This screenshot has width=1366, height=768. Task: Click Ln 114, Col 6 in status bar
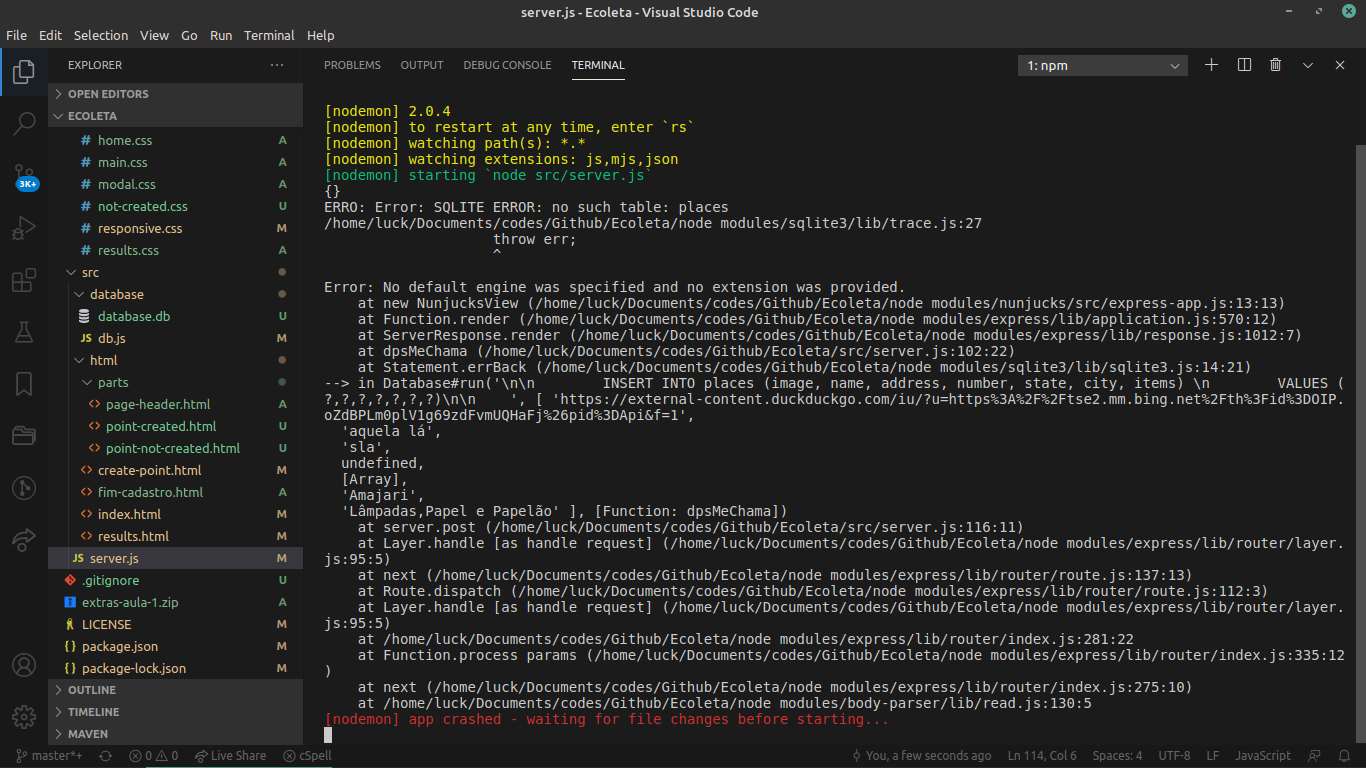click(1042, 756)
